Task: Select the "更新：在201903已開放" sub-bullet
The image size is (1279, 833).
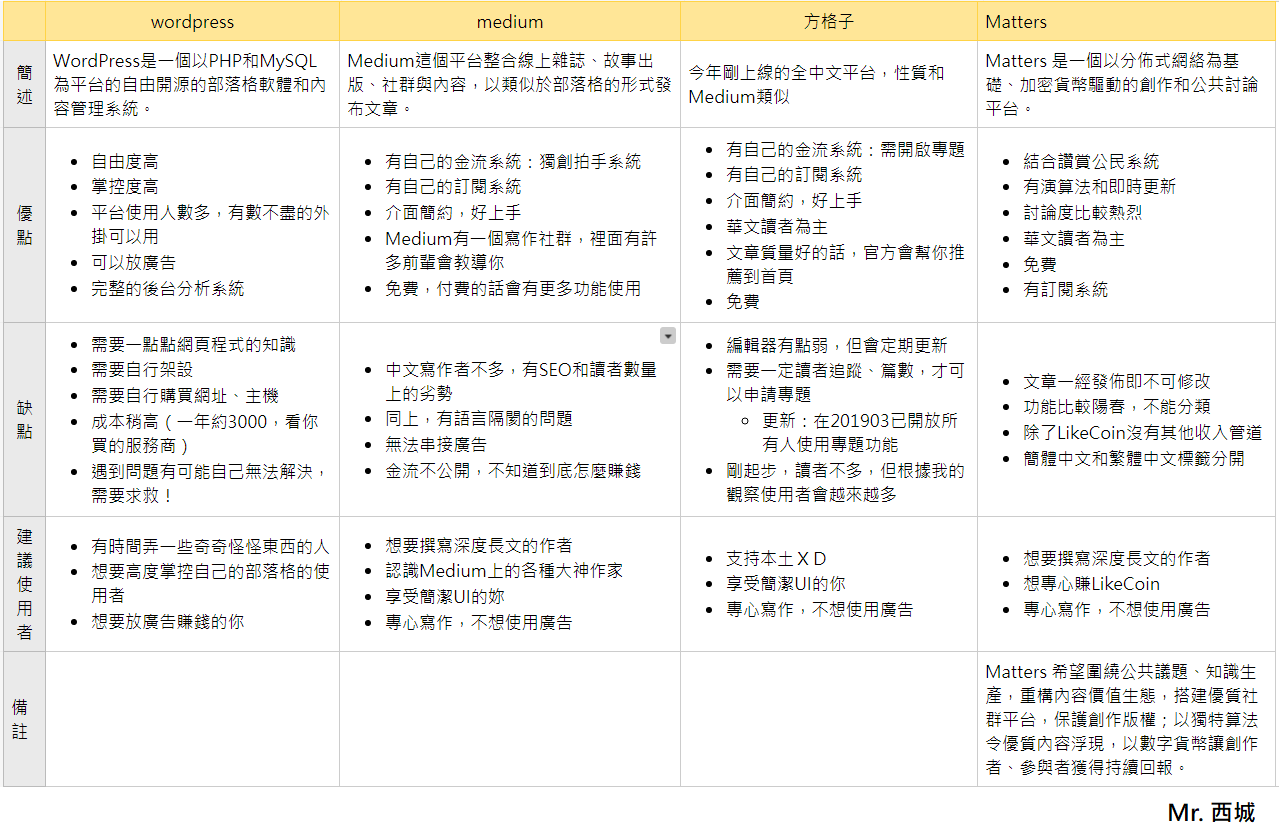Action: (x=860, y=432)
